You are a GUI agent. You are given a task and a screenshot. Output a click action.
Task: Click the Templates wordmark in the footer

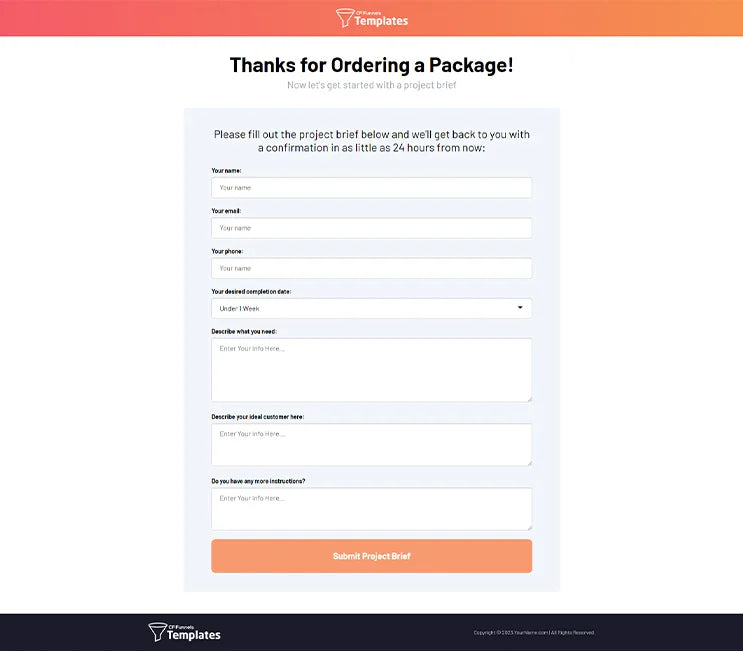click(x=193, y=635)
